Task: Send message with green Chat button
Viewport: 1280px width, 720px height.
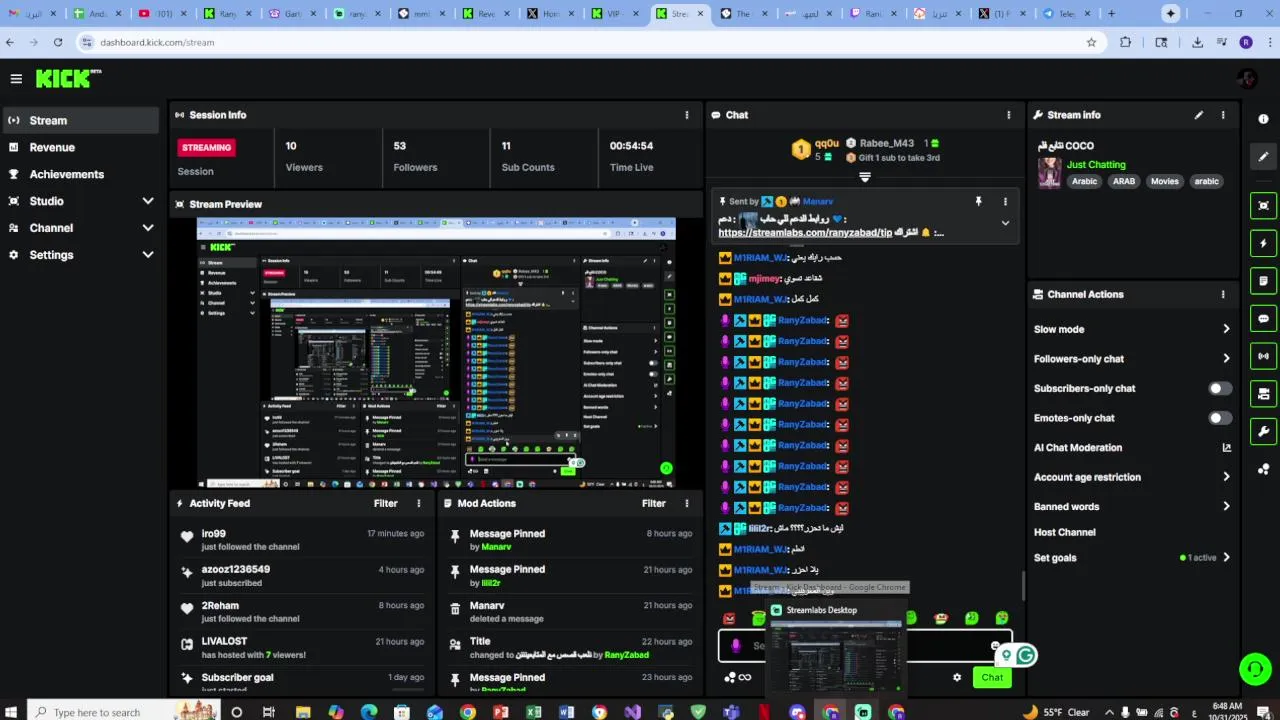Action: click(992, 677)
